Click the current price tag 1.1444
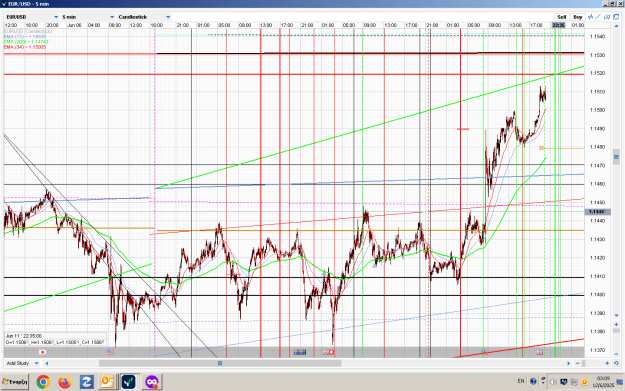The width and height of the screenshot is (625, 391). [x=596, y=212]
